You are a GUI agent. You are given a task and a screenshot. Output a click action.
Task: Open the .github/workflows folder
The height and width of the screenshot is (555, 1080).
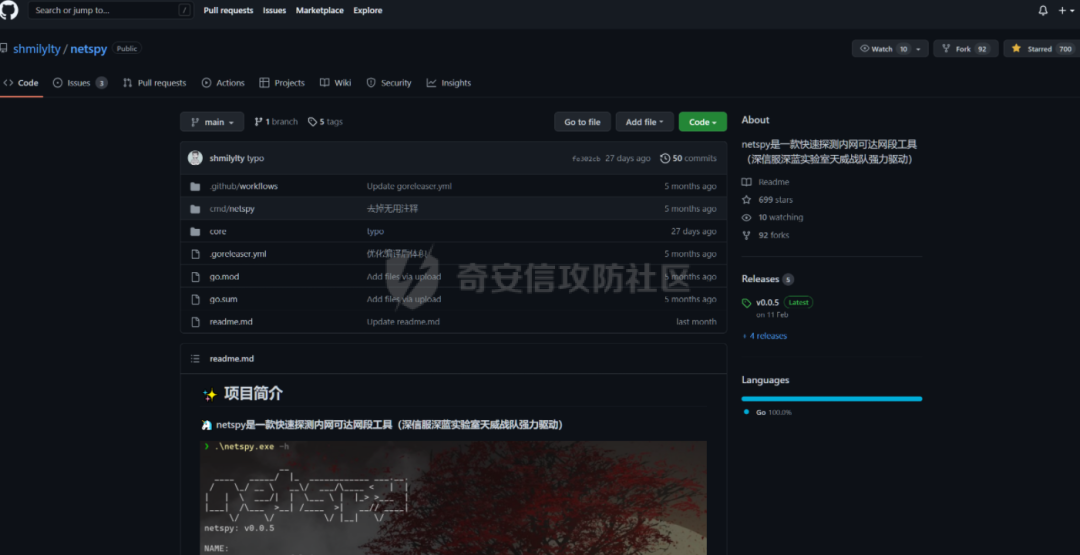244,186
